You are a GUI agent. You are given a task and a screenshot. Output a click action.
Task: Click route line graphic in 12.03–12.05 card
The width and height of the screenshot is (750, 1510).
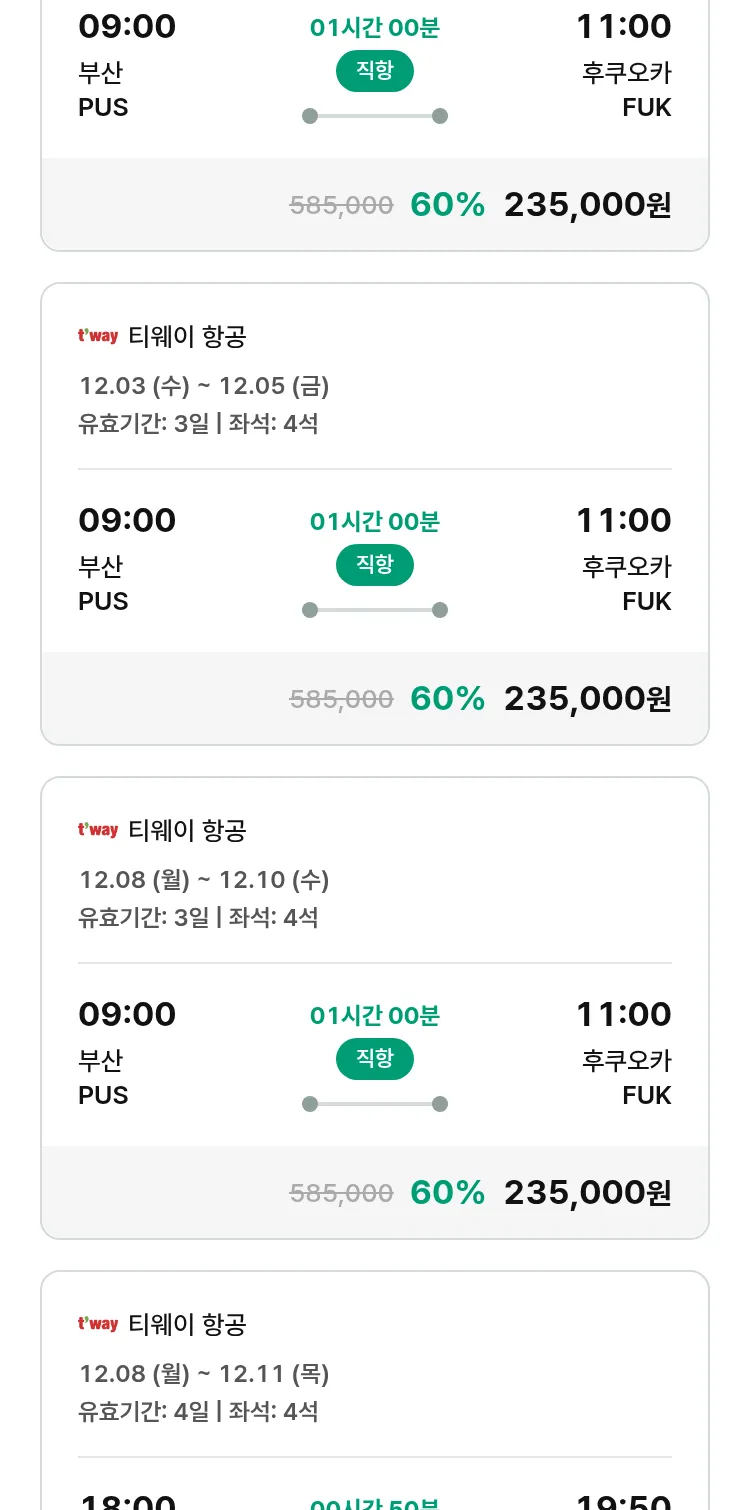tap(374, 610)
